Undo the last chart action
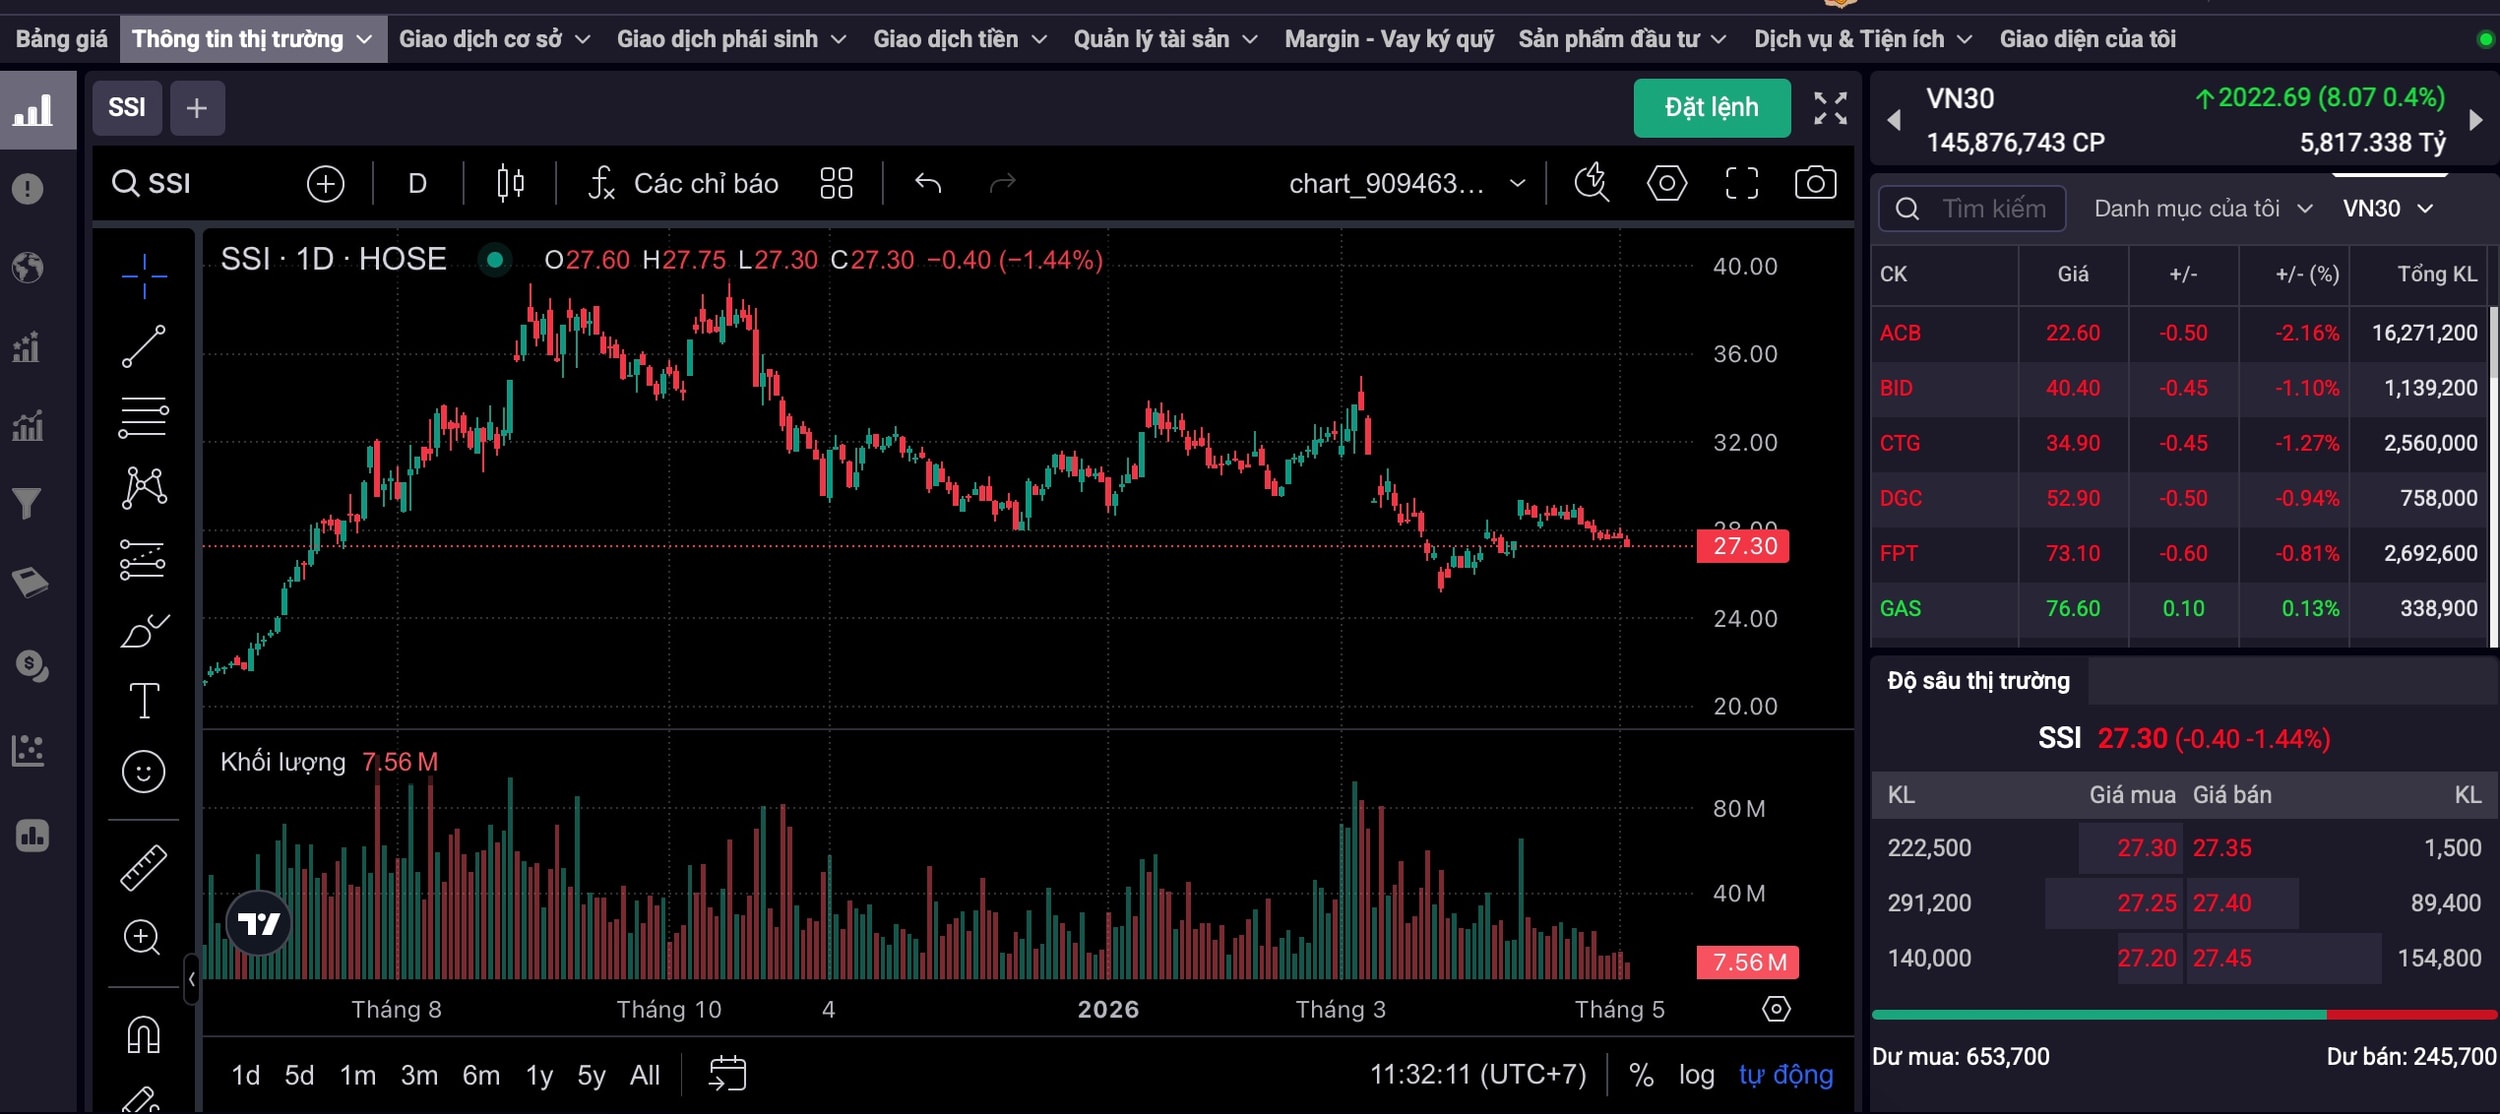Viewport: 2500px width, 1114px height. tap(928, 183)
